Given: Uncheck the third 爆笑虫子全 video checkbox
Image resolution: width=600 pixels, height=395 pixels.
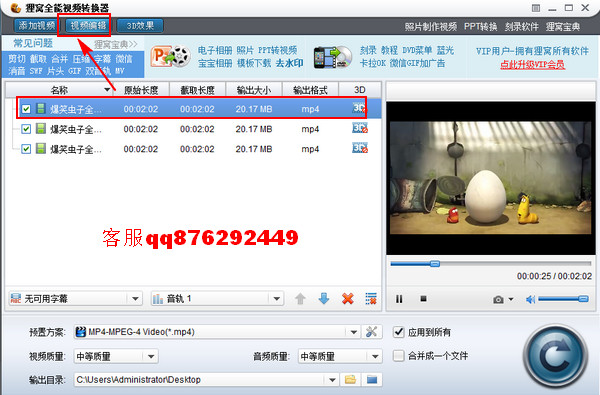Looking at the screenshot, I should pos(26,149).
